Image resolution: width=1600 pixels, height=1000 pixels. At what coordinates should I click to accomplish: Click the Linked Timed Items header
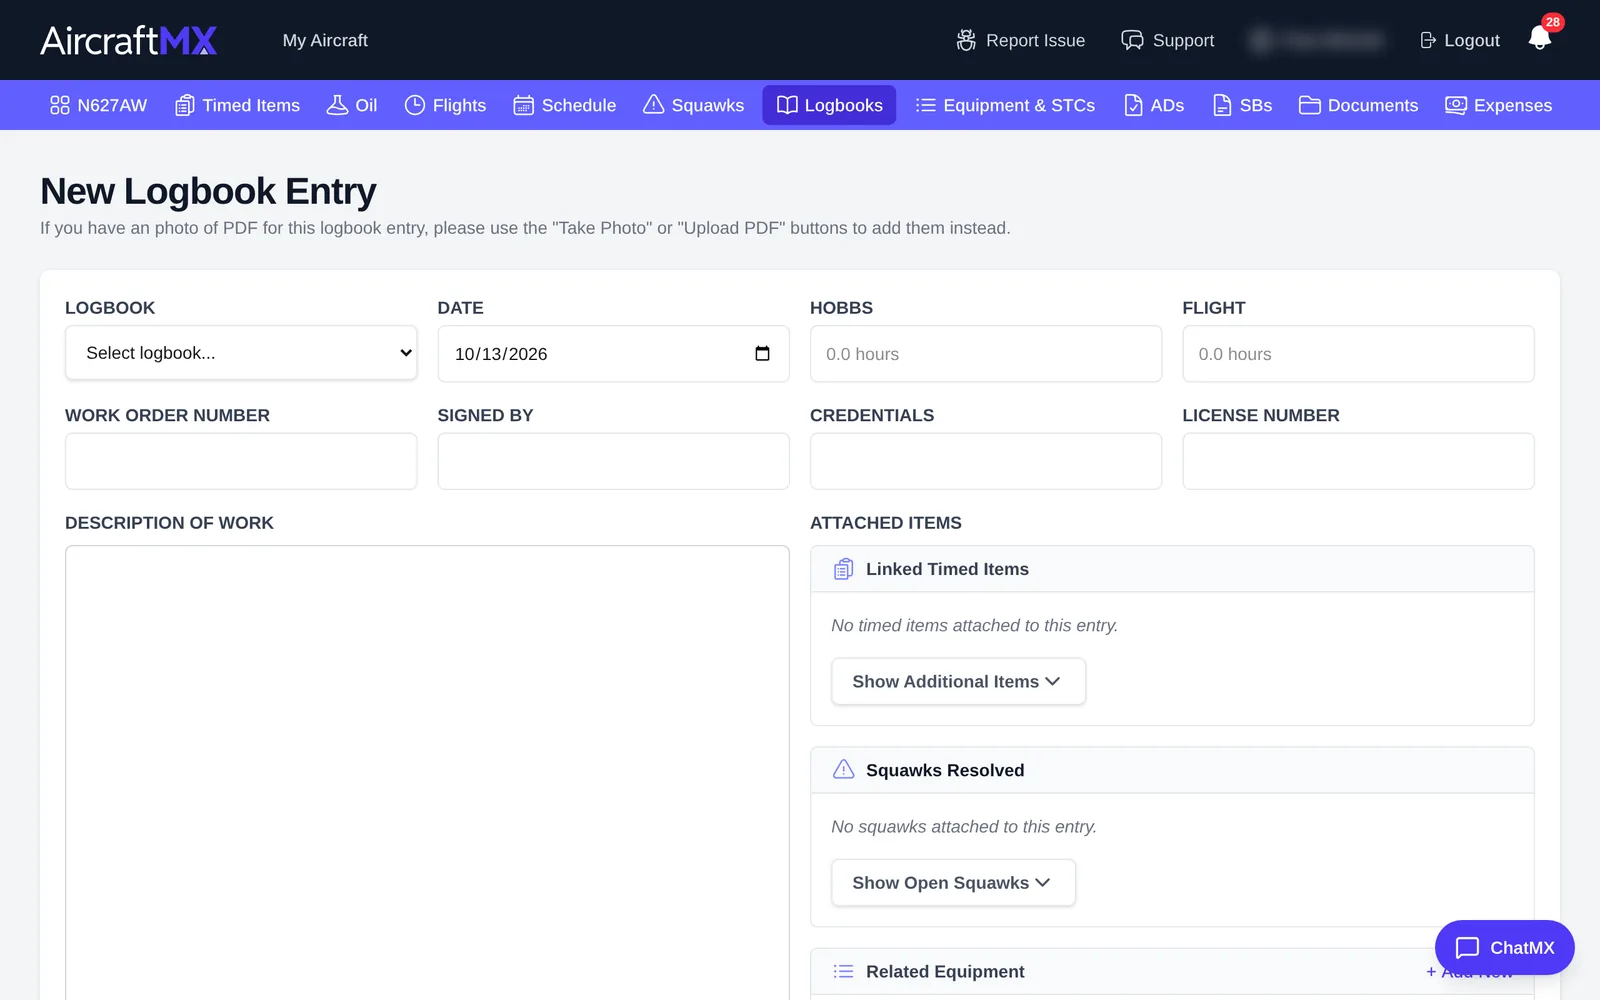(1172, 569)
